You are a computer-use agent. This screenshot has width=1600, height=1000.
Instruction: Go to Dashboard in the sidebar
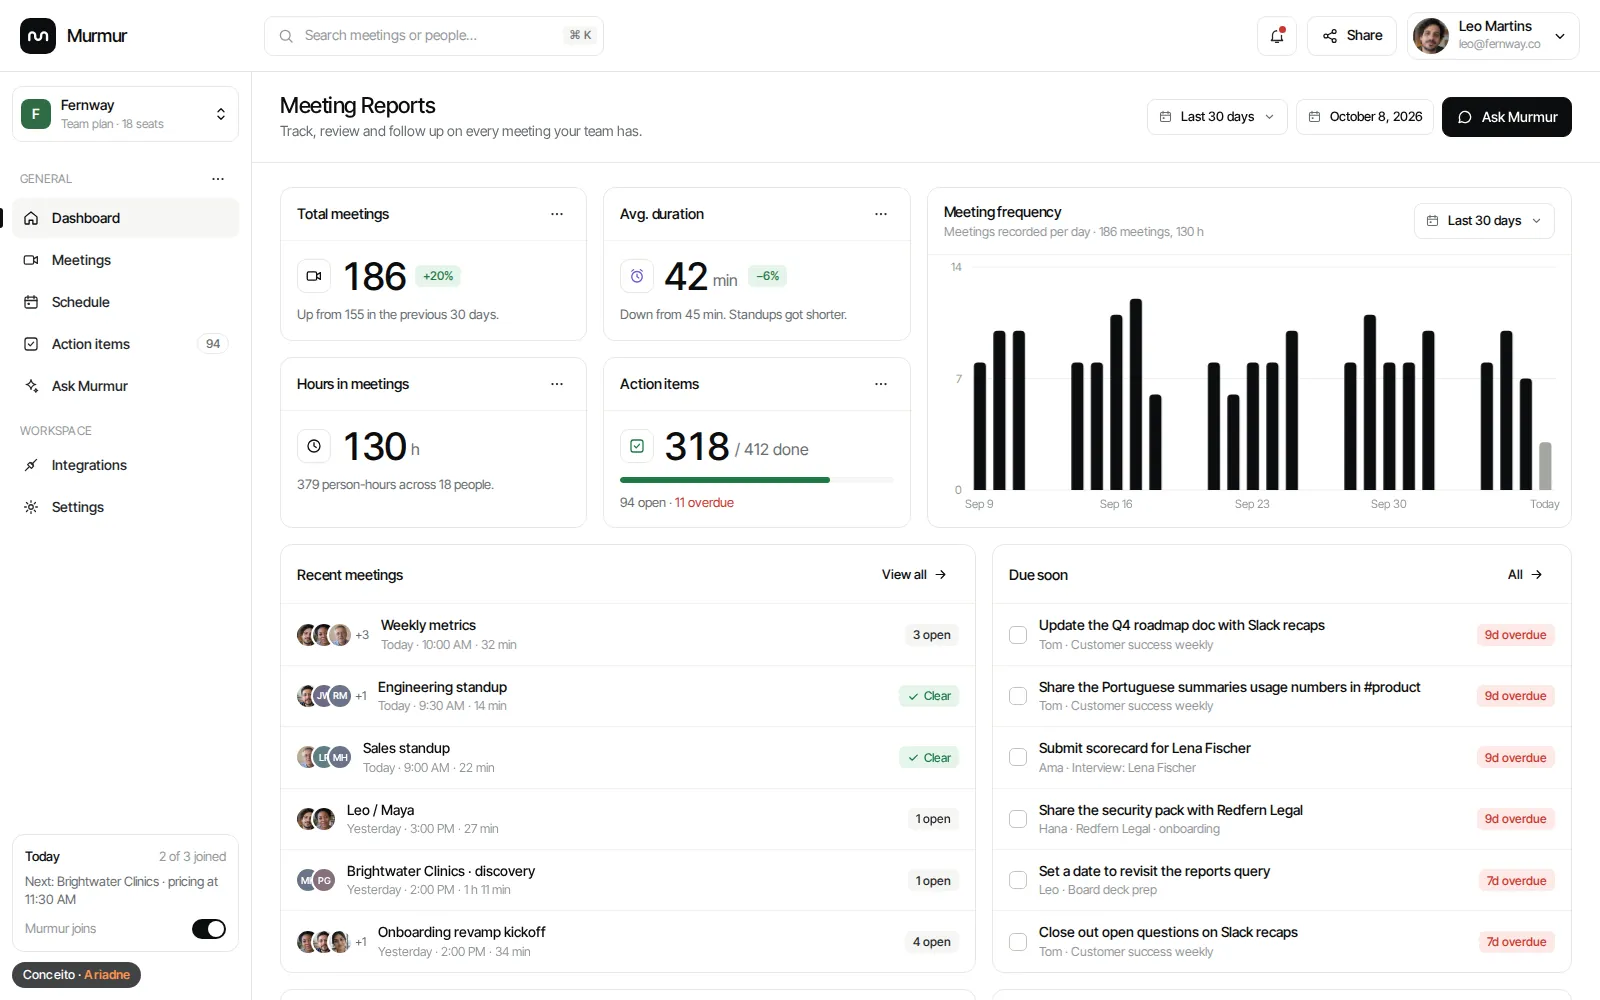125,218
